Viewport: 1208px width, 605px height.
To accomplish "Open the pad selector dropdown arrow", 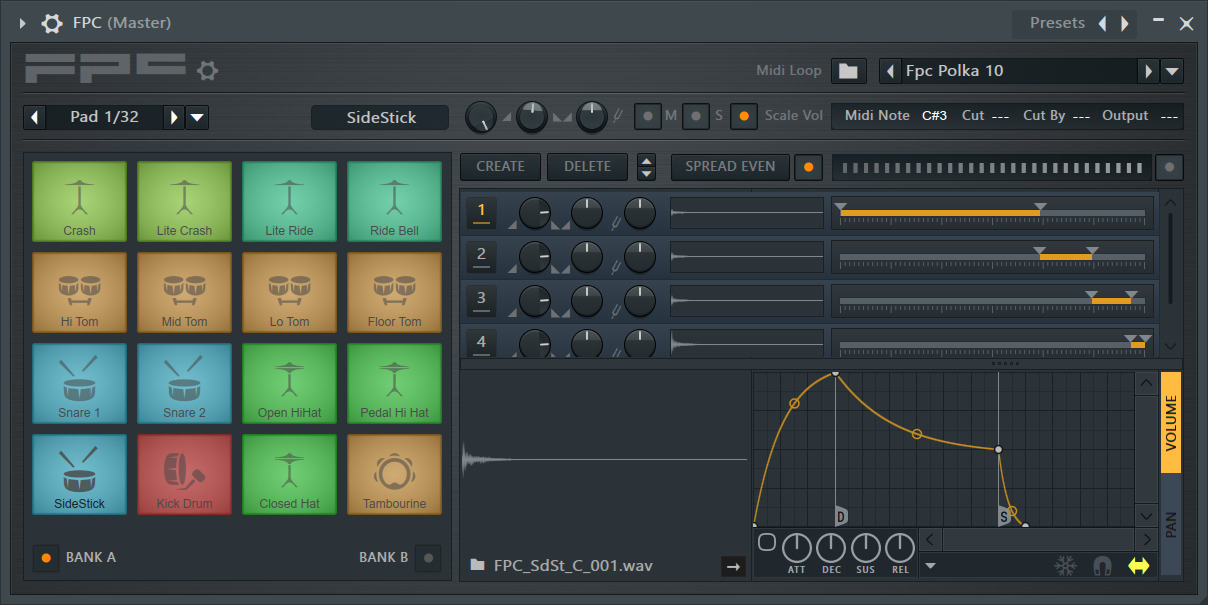I will (x=198, y=118).
